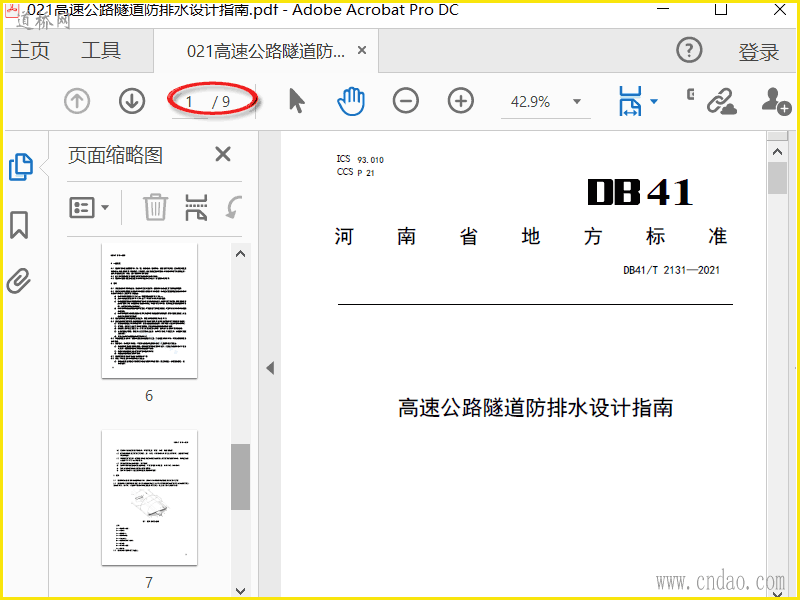Screen dimensions: 800x600
Task: Click the 登录 sign-in button
Action: pyautogui.click(x=758, y=52)
